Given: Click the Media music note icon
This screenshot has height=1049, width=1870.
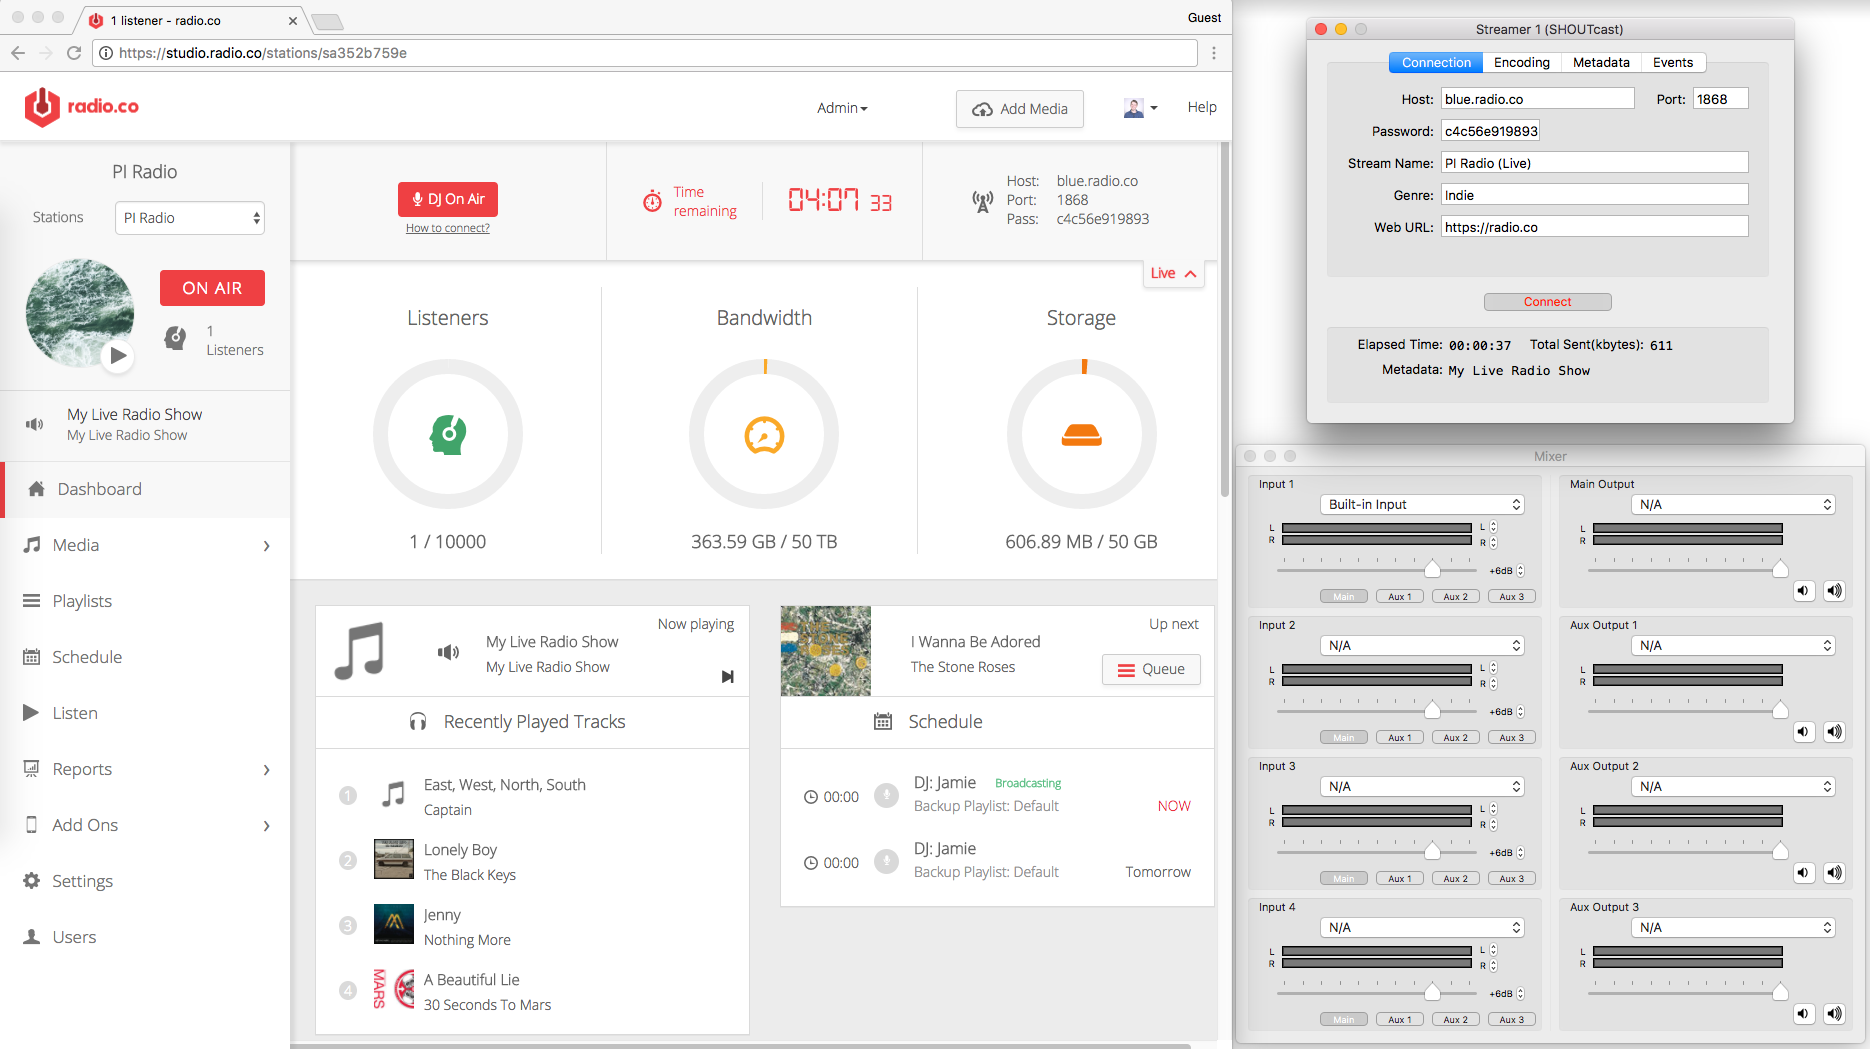Looking at the screenshot, I should click(32, 545).
